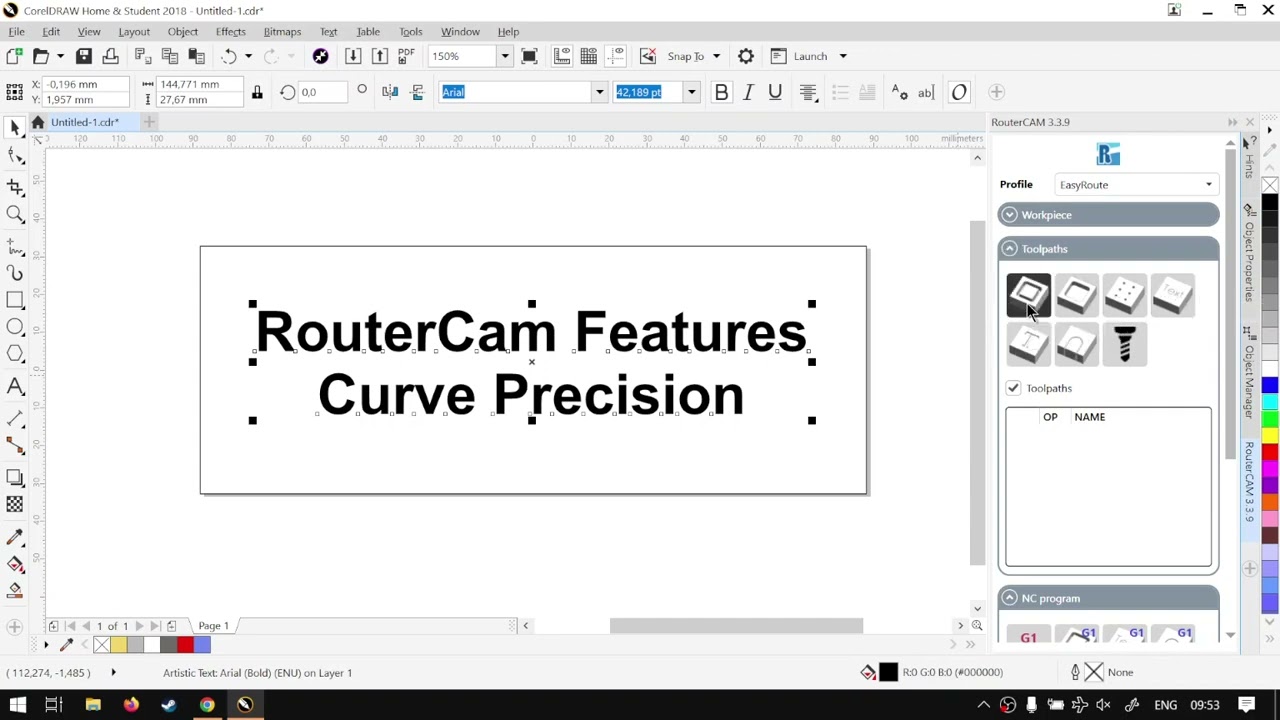
Task: Click the Profile toolpath icon in RouterCAM
Action: coord(1028,295)
